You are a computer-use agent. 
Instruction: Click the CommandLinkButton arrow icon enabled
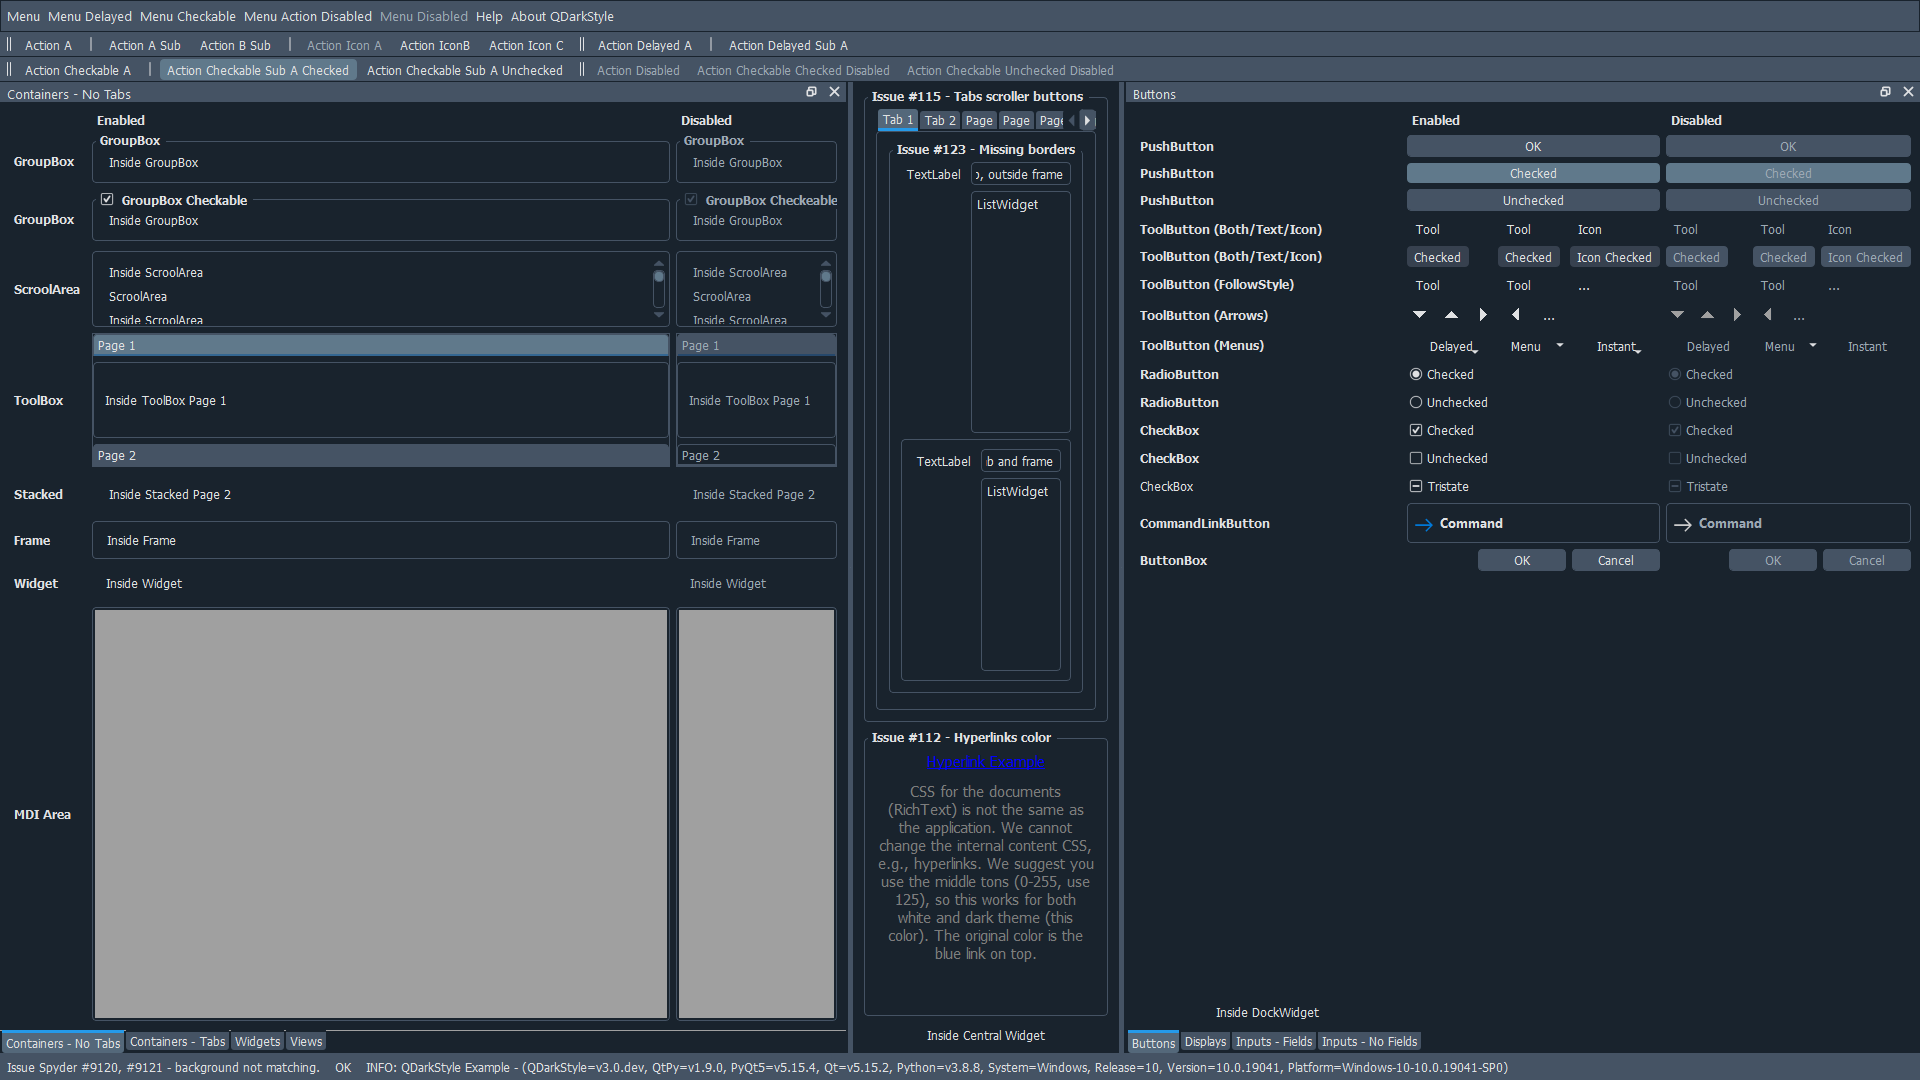click(x=1424, y=524)
